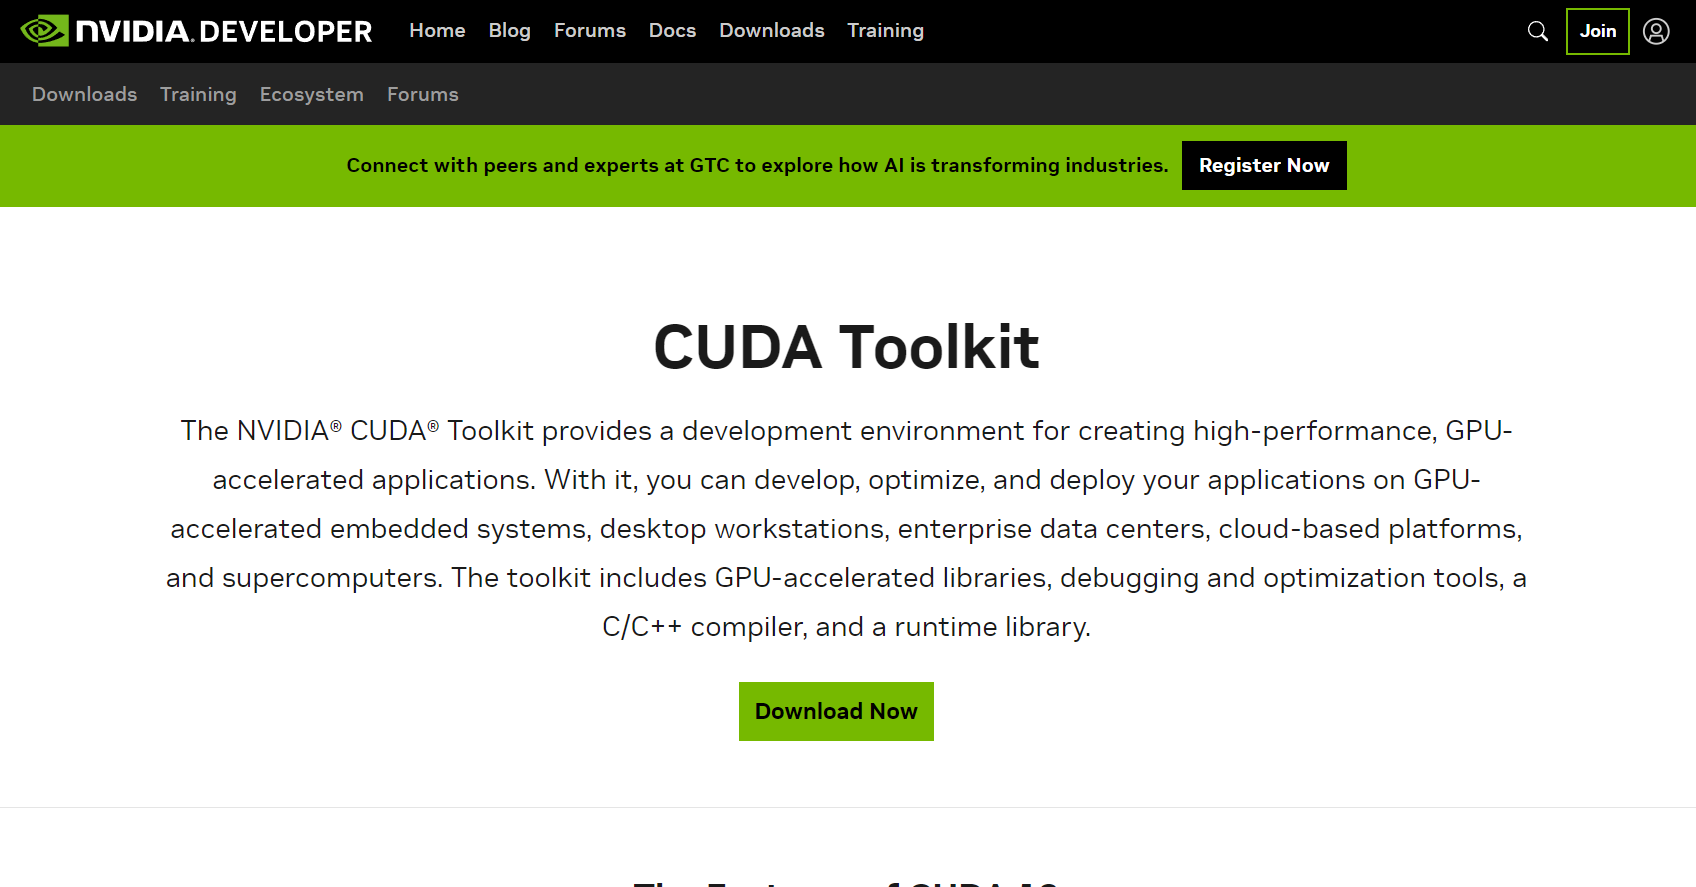This screenshot has height=887, width=1696.
Task: Go to Home in top navigation
Action: (437, 31)
